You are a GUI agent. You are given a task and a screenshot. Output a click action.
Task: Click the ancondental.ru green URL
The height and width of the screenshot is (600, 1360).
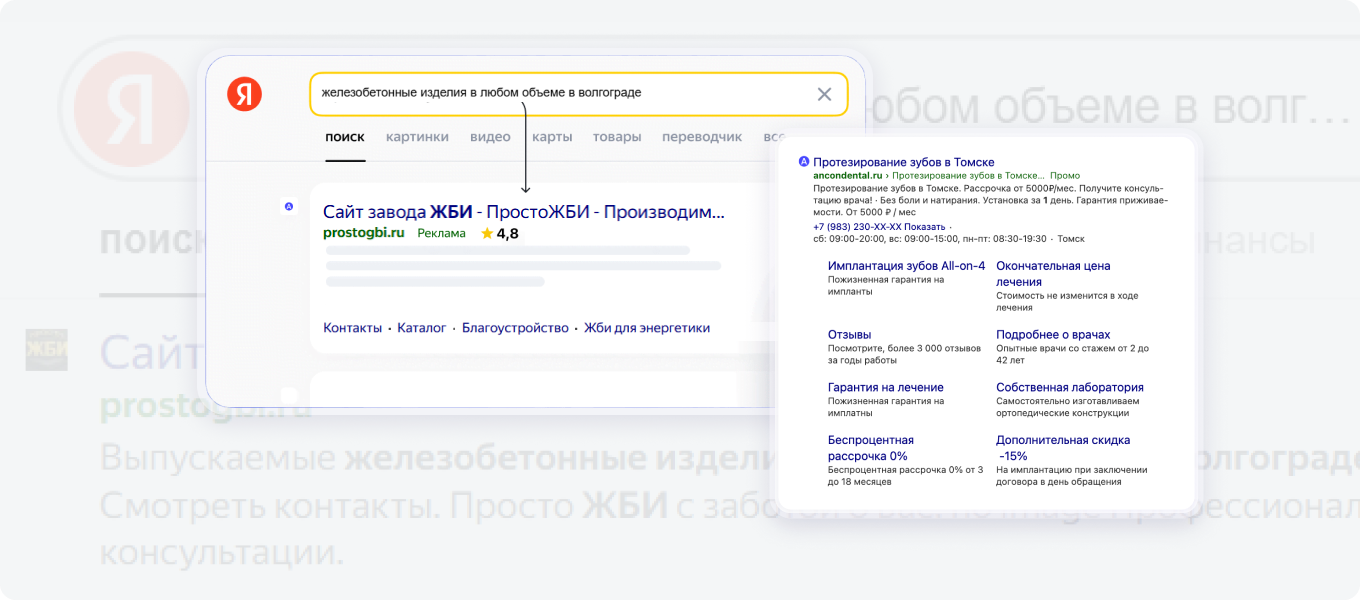pos(849,175)
